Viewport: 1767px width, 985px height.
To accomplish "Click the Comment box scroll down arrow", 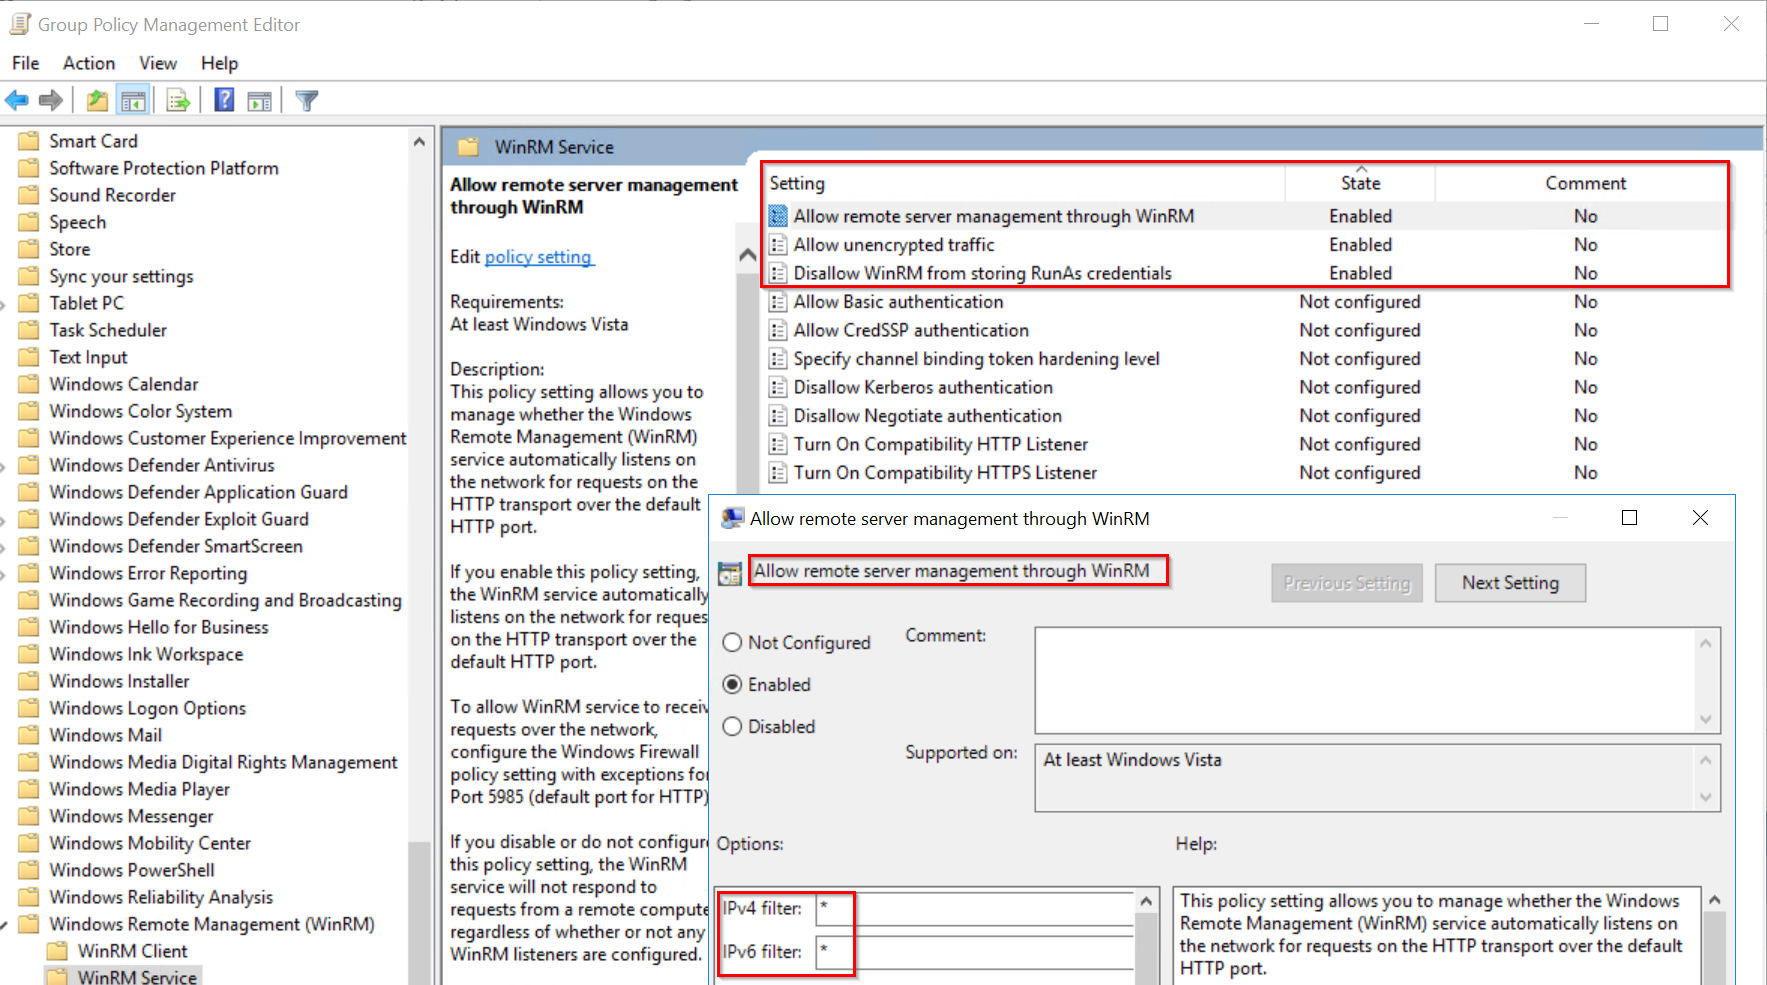I will (1706, 720).
